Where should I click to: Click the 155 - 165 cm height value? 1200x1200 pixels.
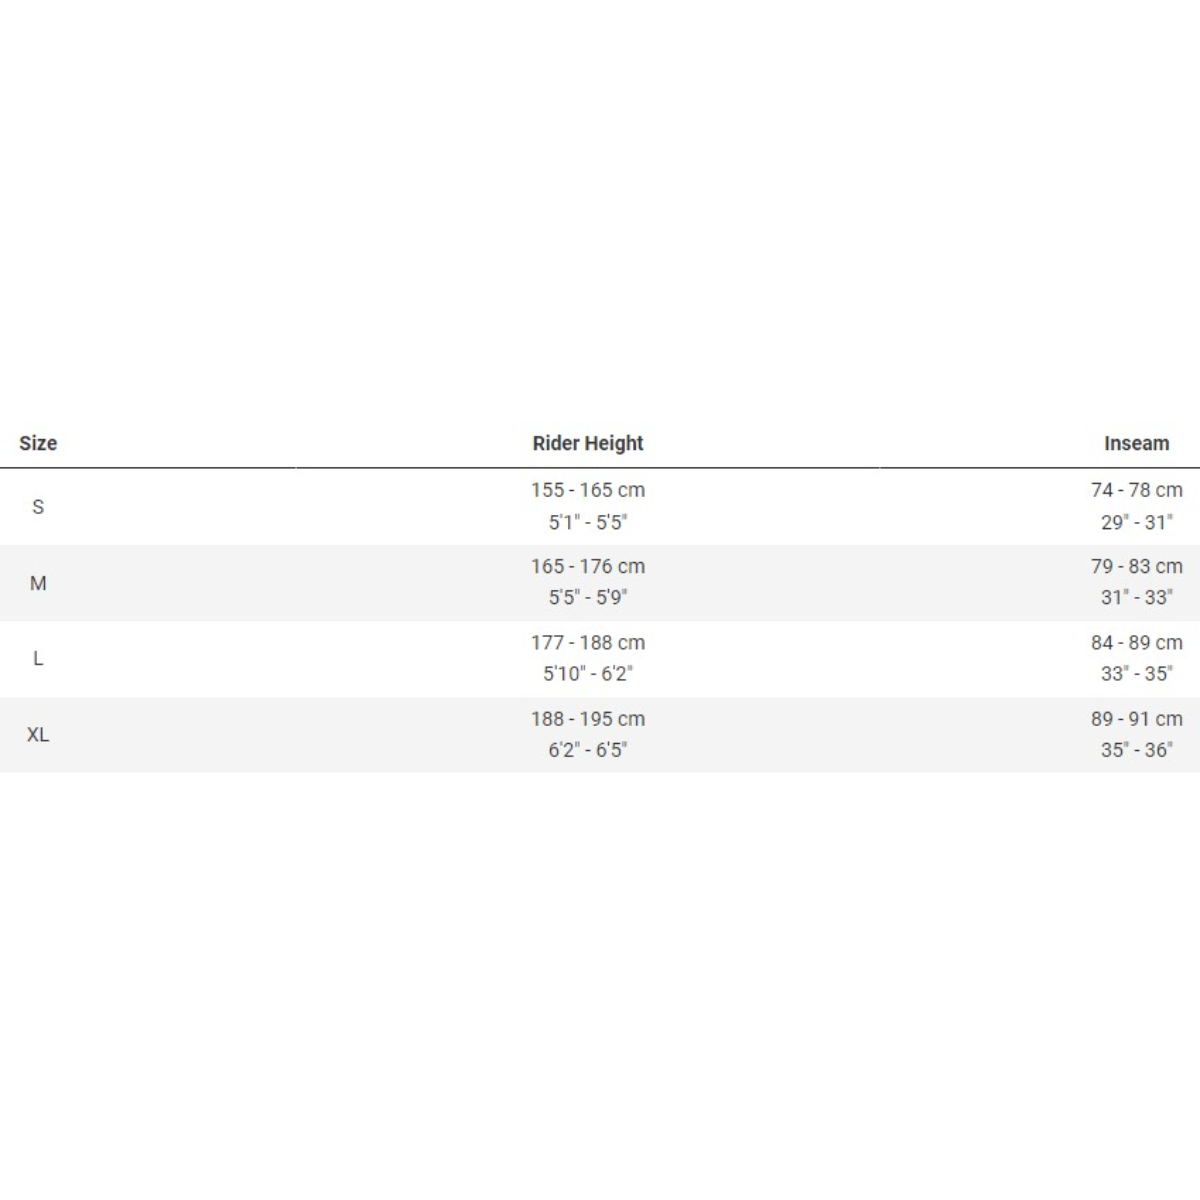point(588,490)
